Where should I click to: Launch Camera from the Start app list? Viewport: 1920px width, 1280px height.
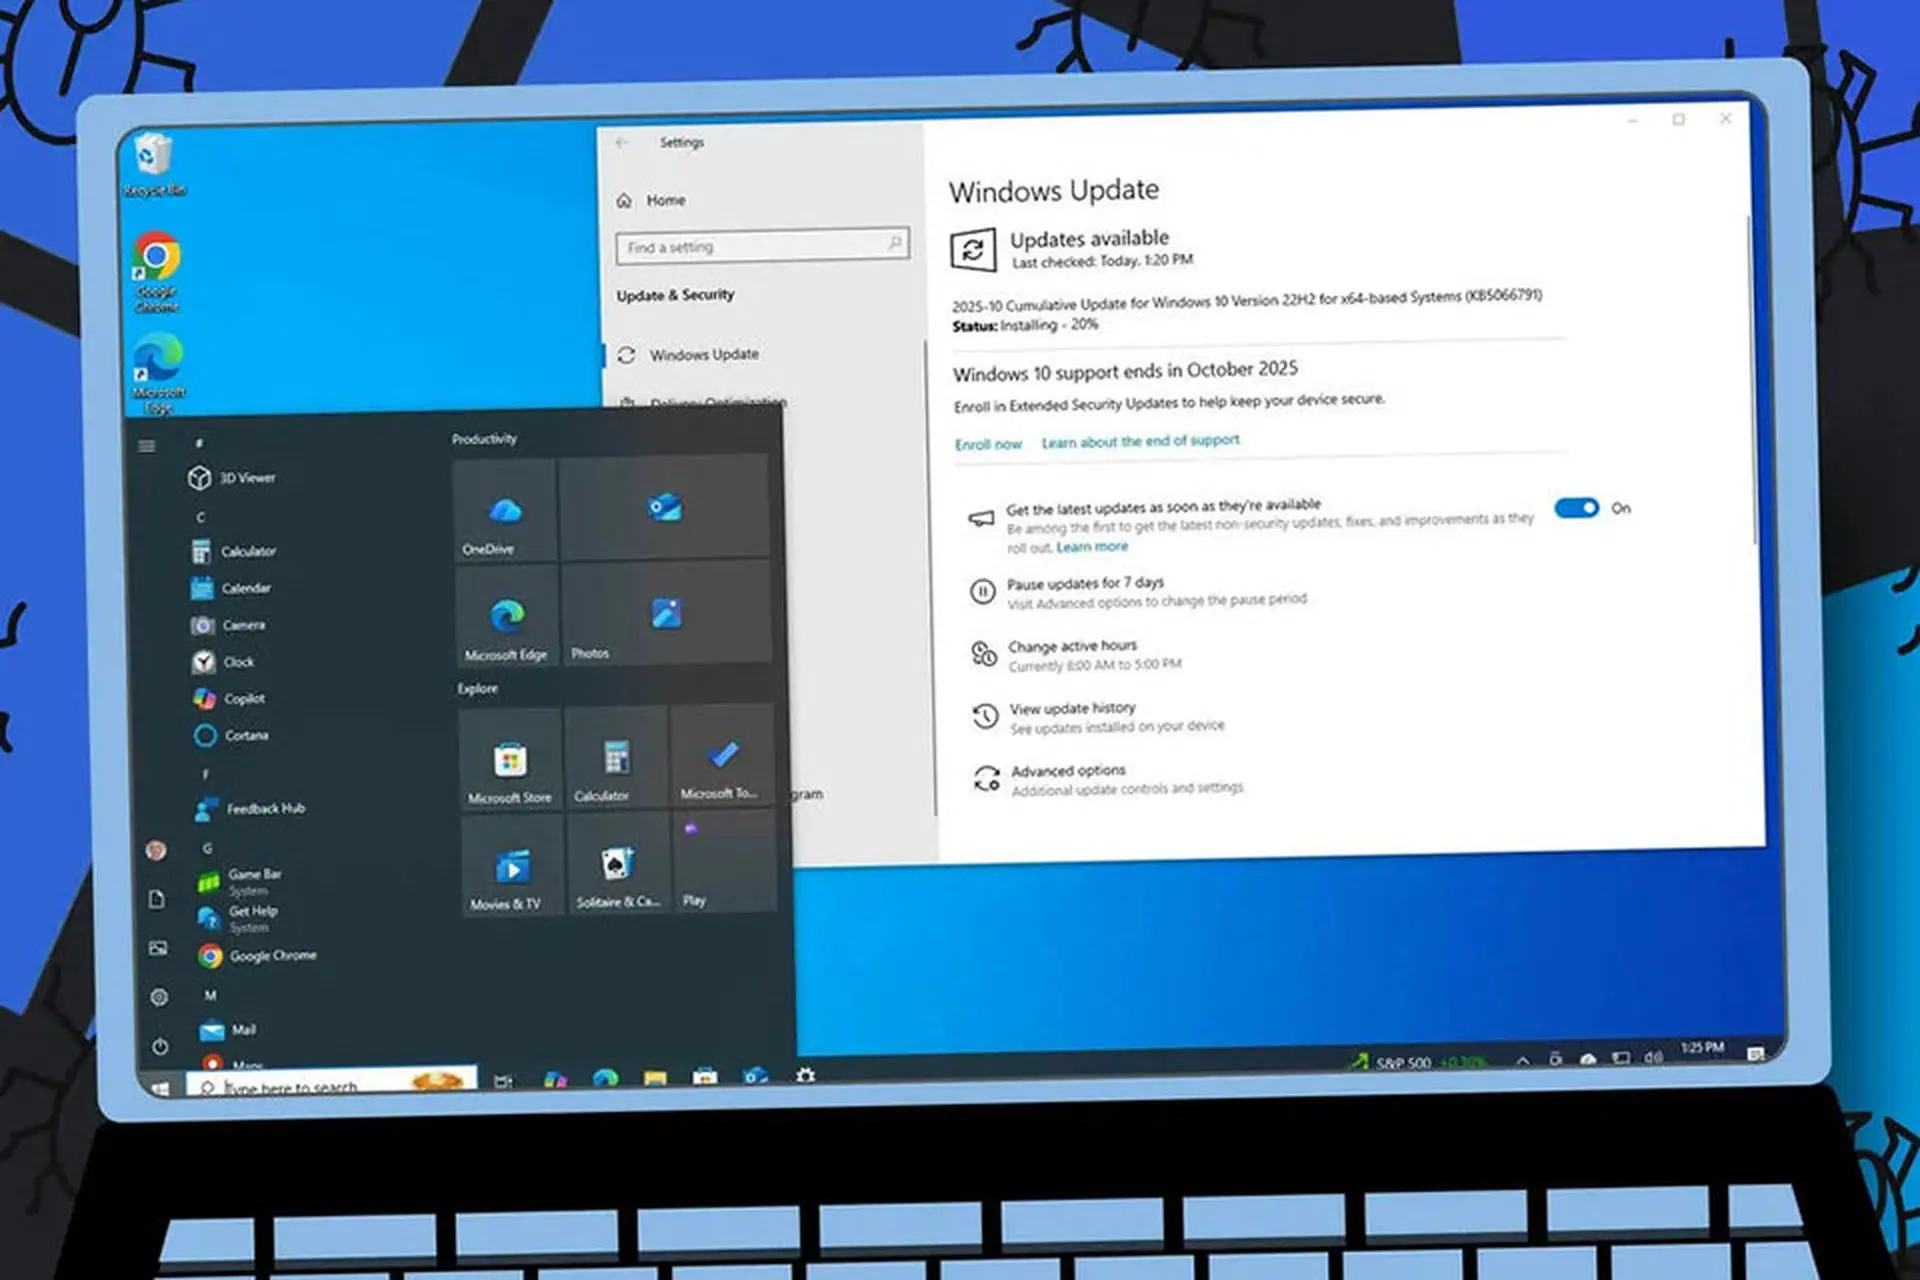pyautogui.click(x=228, y=625)
